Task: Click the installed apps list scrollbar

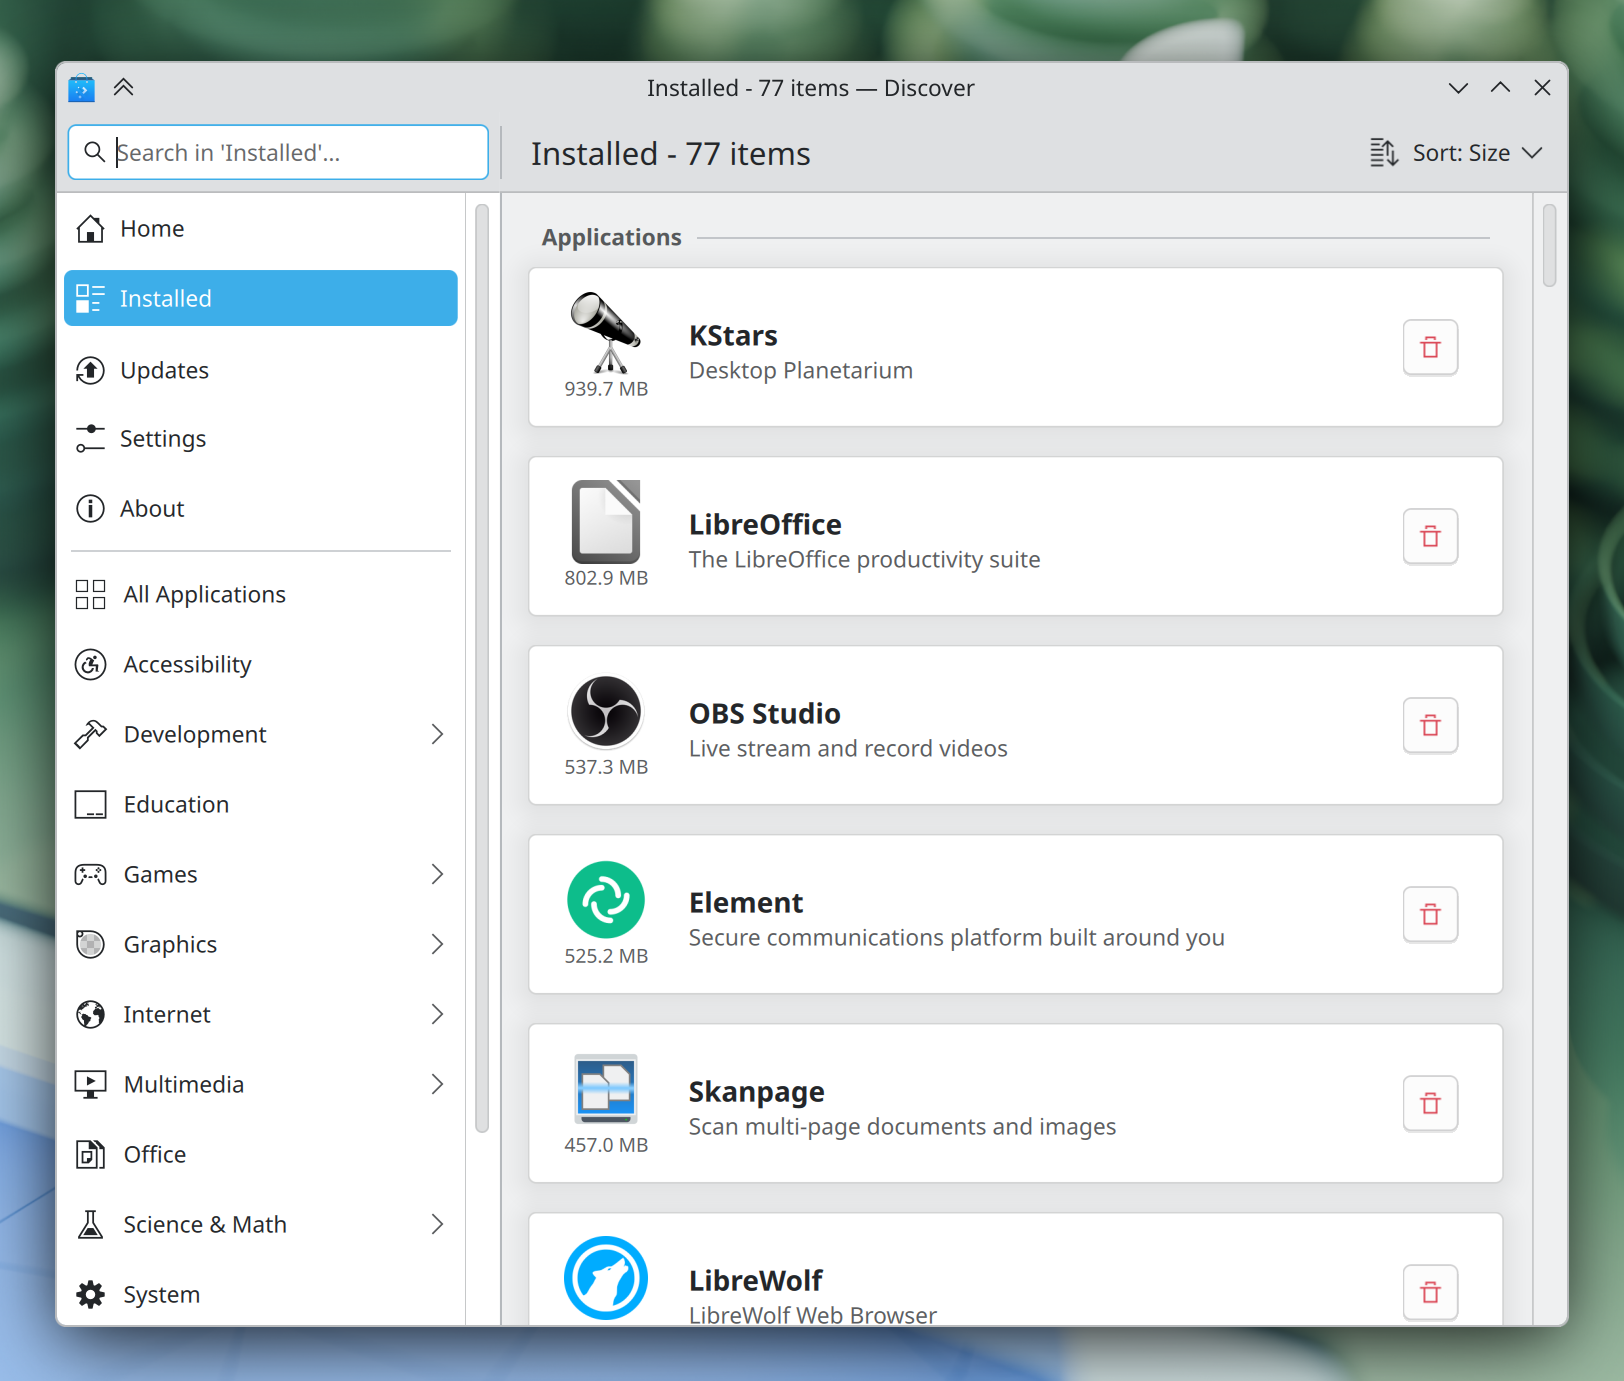Action: coord(1549,246)
